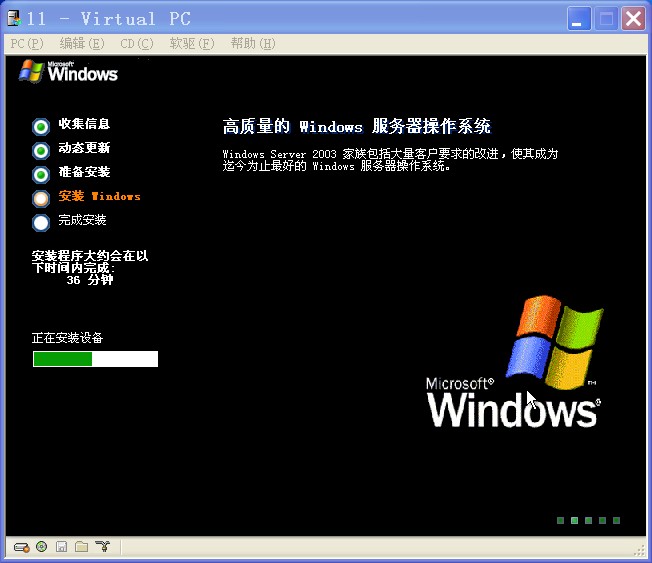Open the 编辑(E) menu

click(82, 44)
